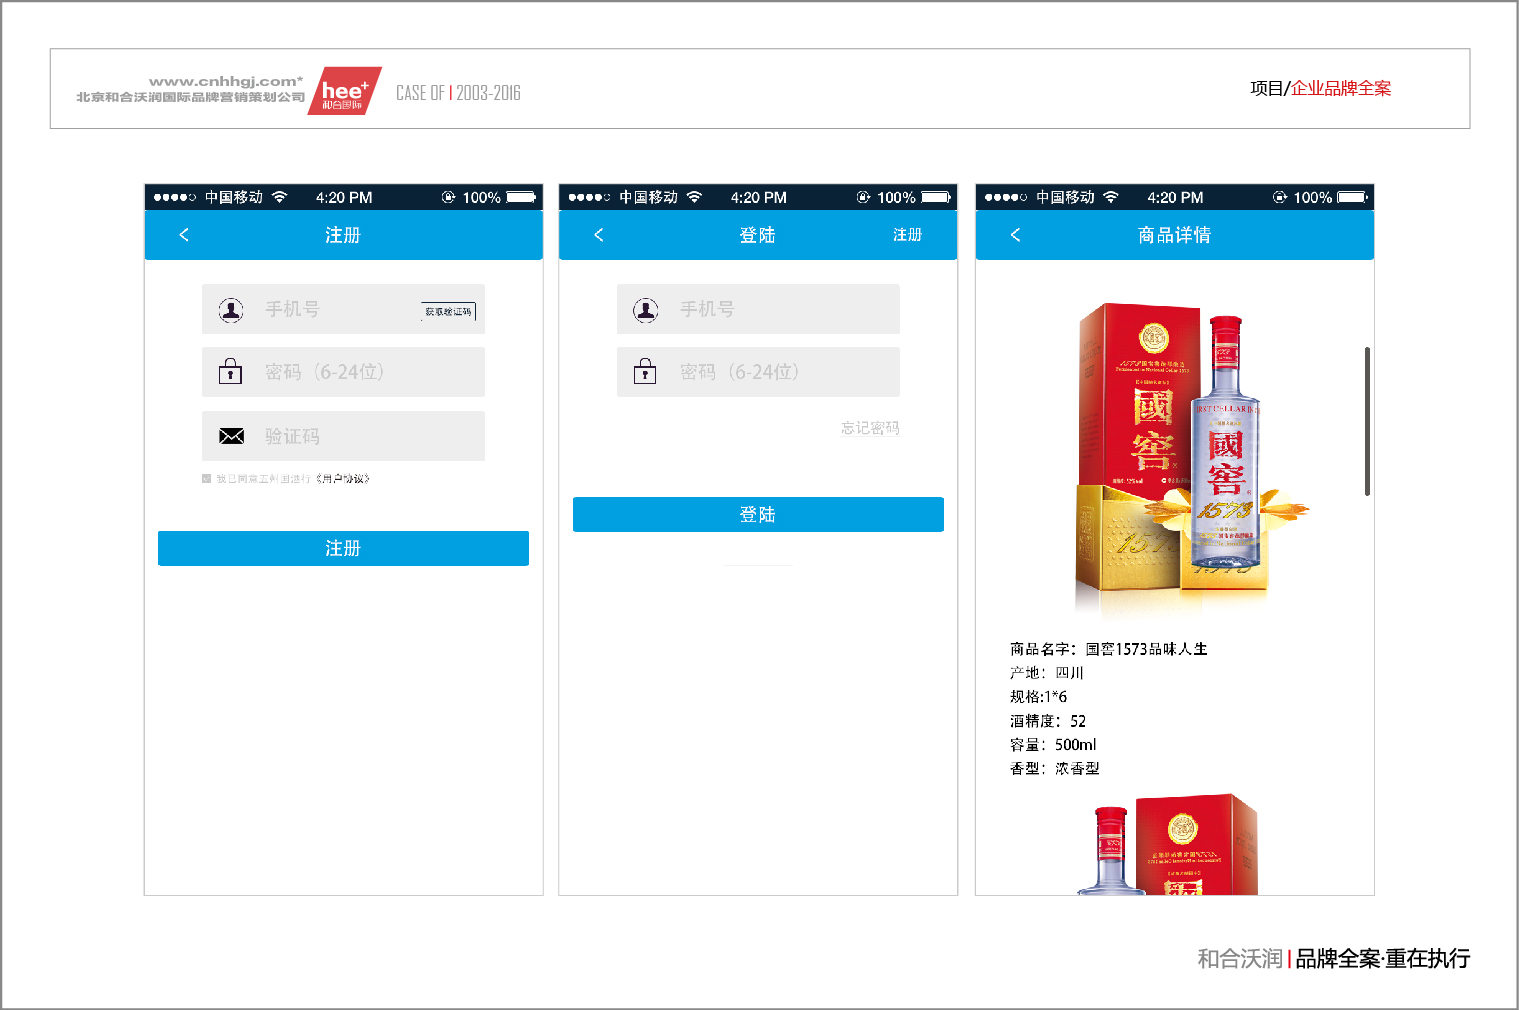Image resolution: width=1519 pixels, height=1010 pixels.
Task: Click 规格:1*6 text
Action: tap(1038, 697)
